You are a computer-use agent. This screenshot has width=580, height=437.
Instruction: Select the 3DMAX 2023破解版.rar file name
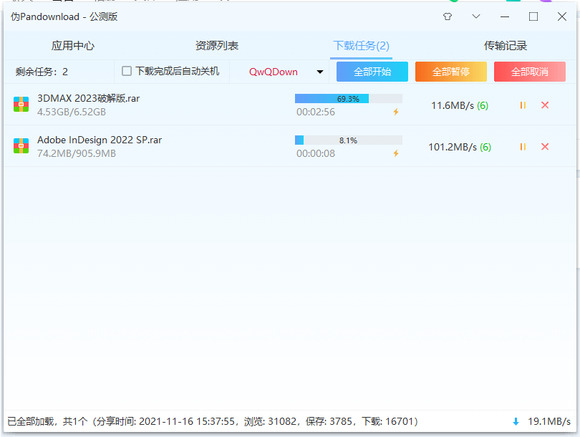pos(88,98)
